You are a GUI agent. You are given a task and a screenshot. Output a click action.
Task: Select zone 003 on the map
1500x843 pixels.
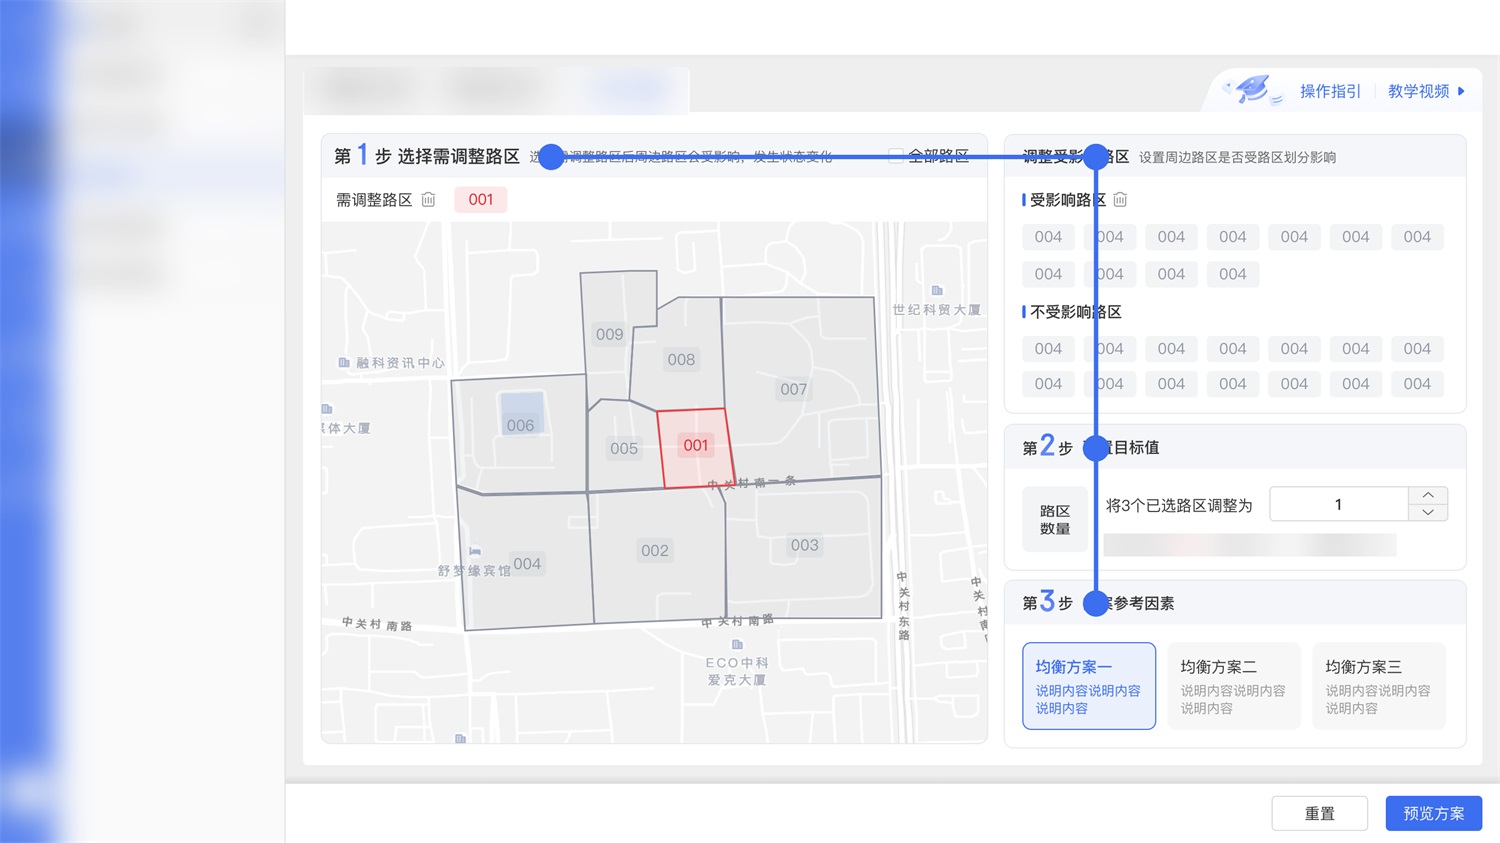pos(805,546)
